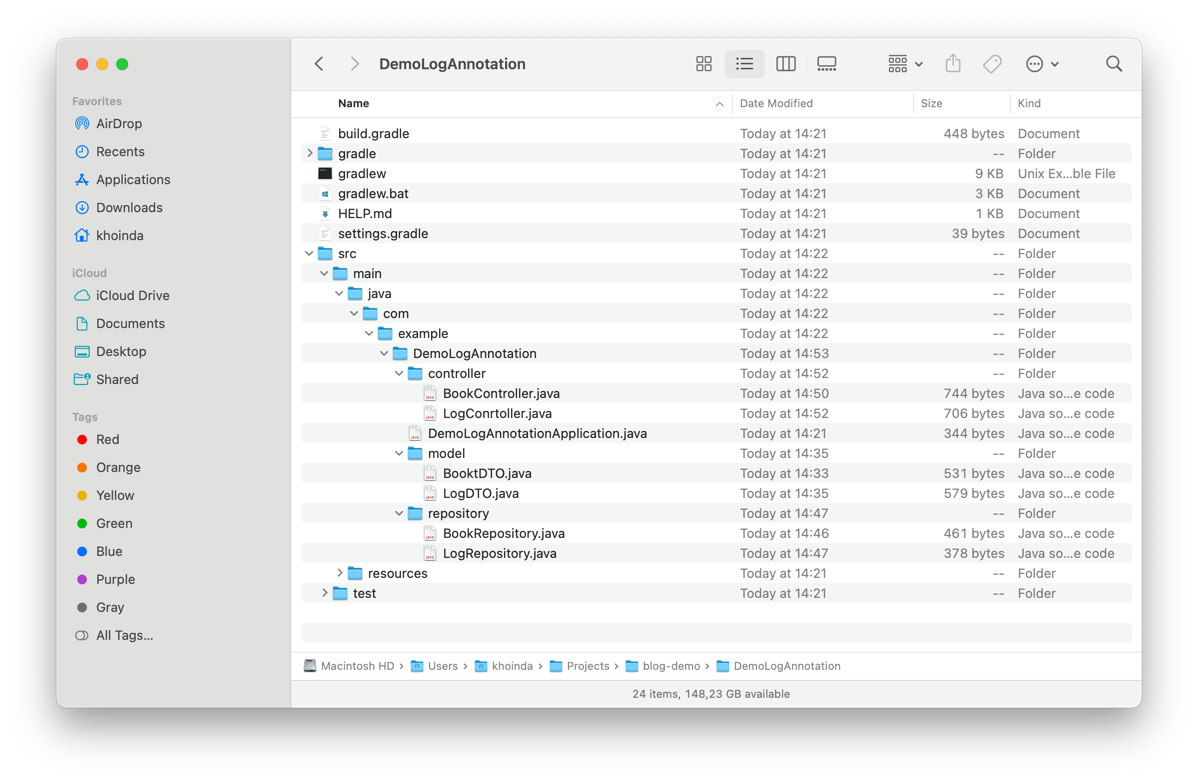Open the search magnifier icon
The image size is (1198, 782).
coord(1114,64)
